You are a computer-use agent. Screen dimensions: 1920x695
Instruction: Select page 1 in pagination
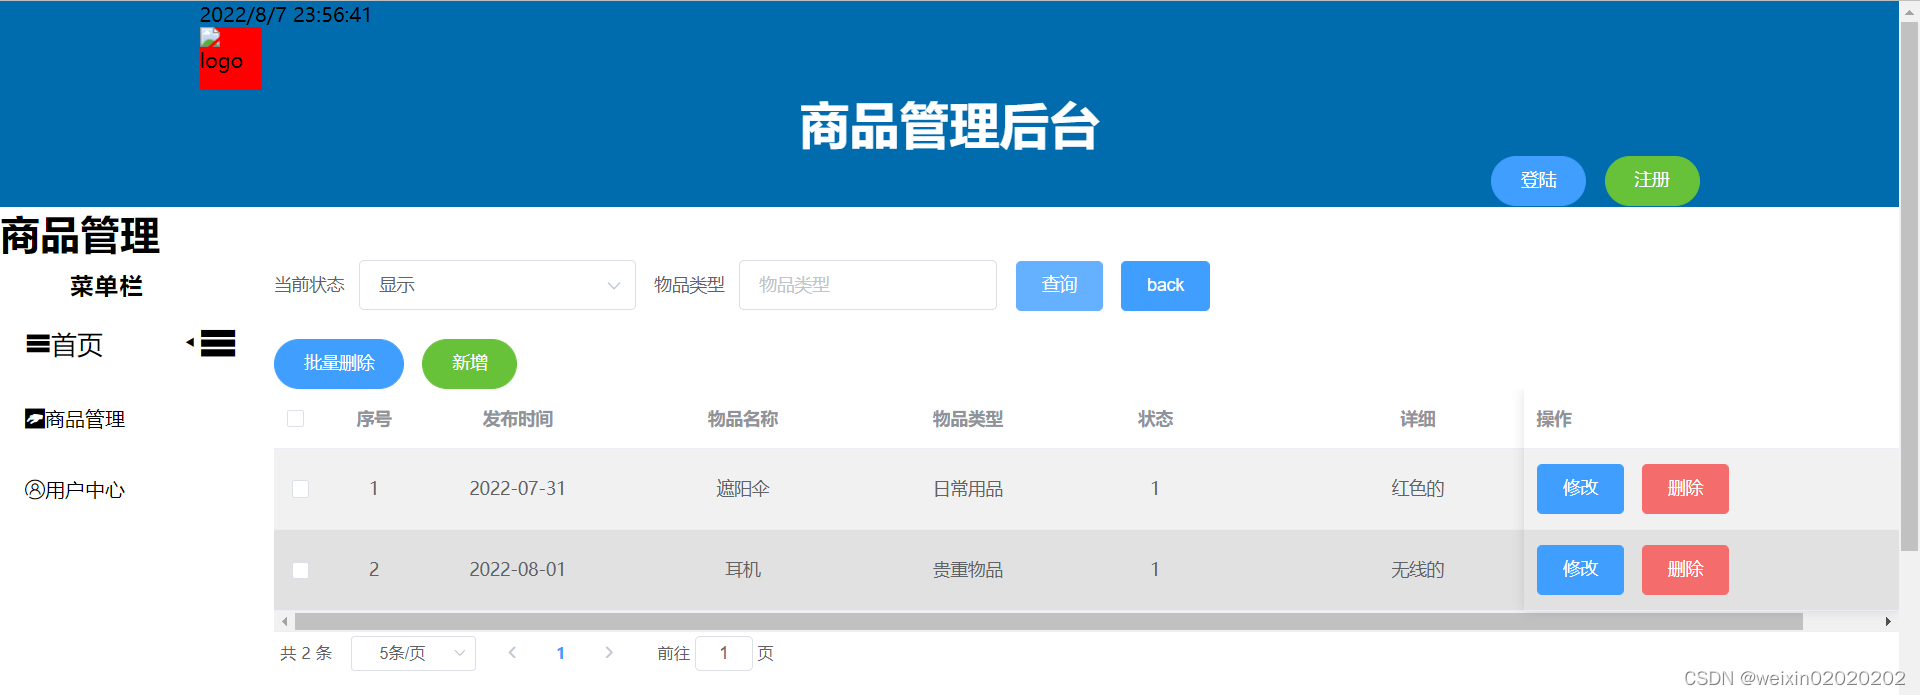pyautogui.click(x=561, y=653)
